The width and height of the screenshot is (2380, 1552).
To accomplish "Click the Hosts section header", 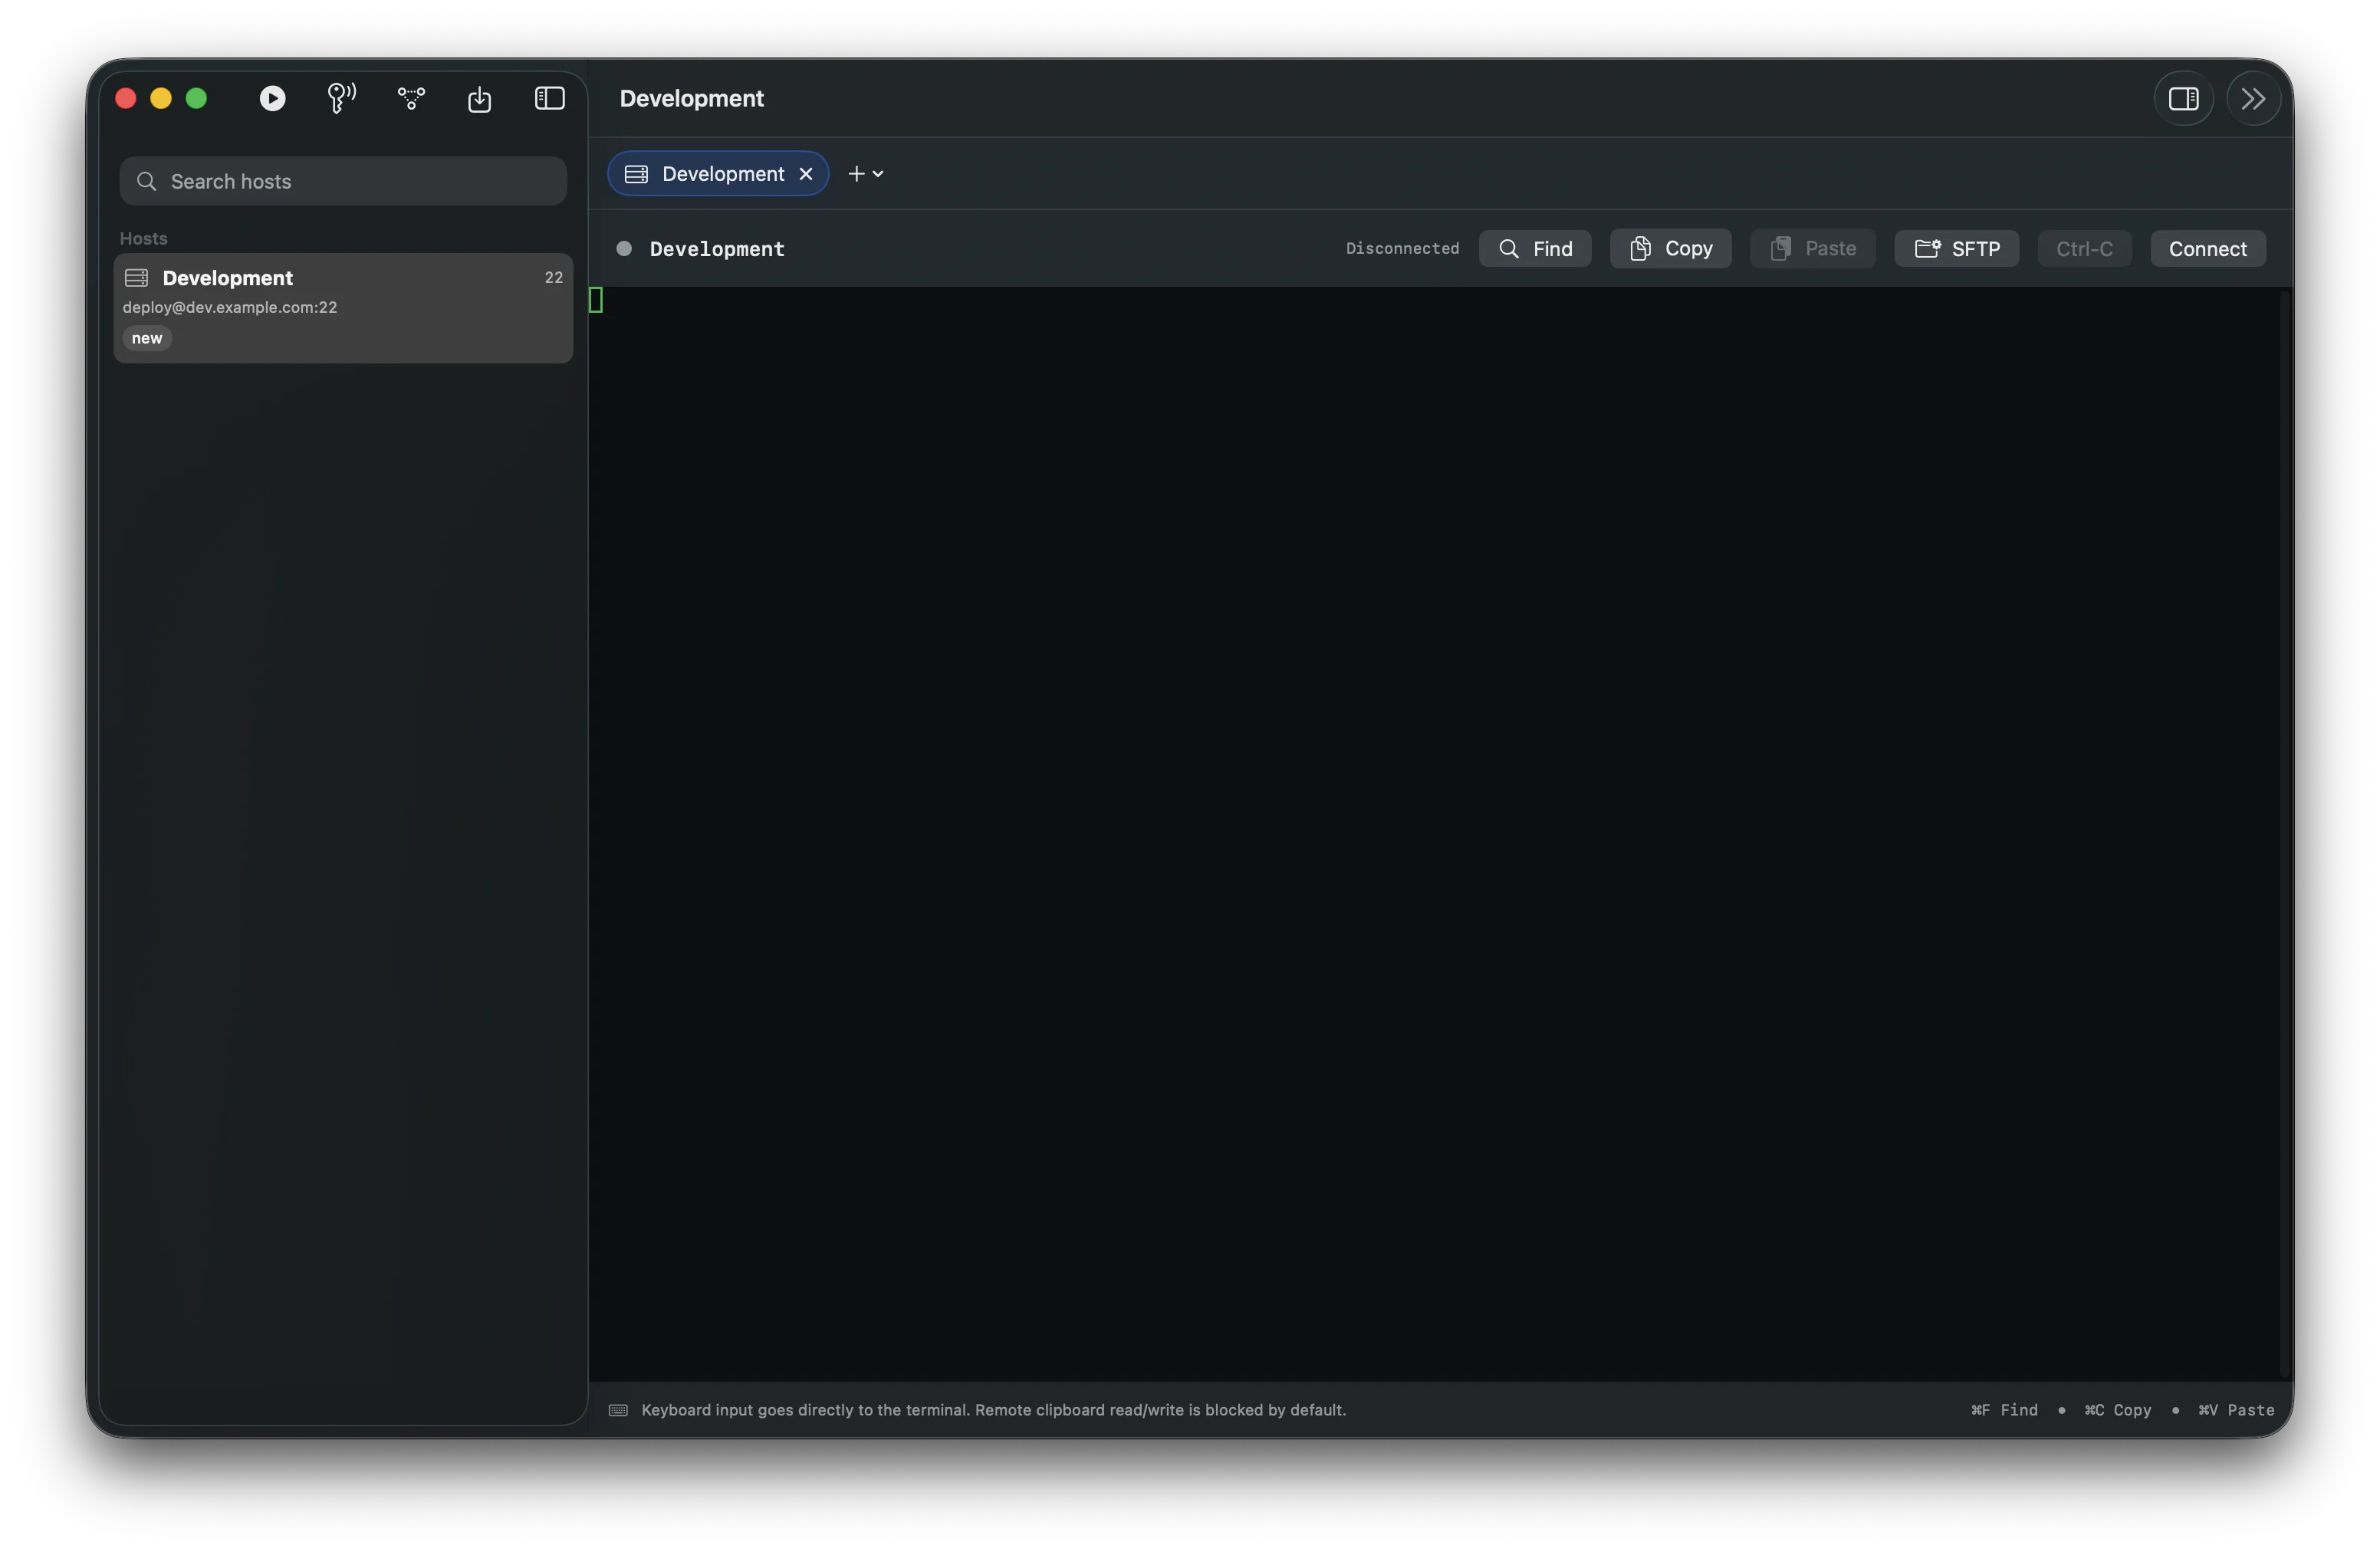I will coord(143,238).
